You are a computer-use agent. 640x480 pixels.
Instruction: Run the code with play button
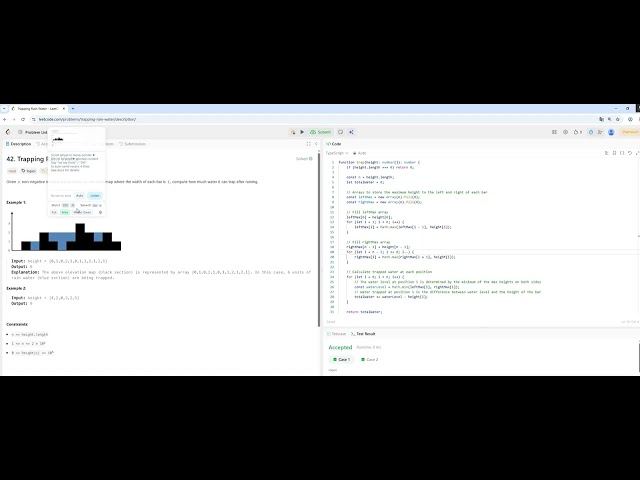[302, 132]
